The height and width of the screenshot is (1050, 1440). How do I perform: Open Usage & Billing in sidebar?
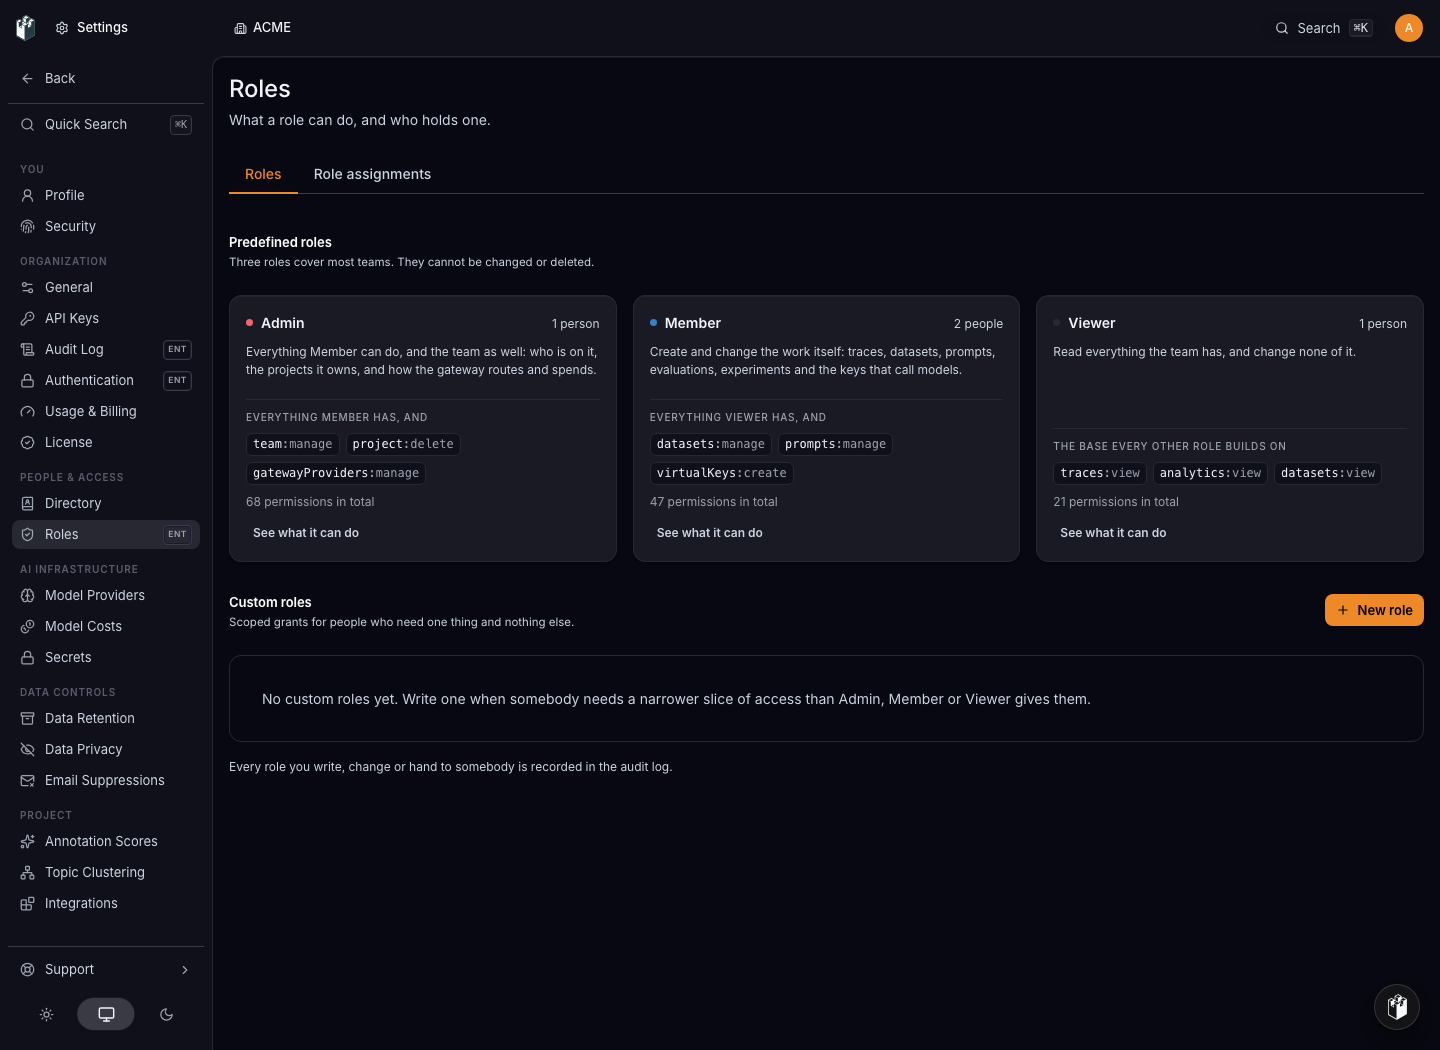[x=106, y=411]
